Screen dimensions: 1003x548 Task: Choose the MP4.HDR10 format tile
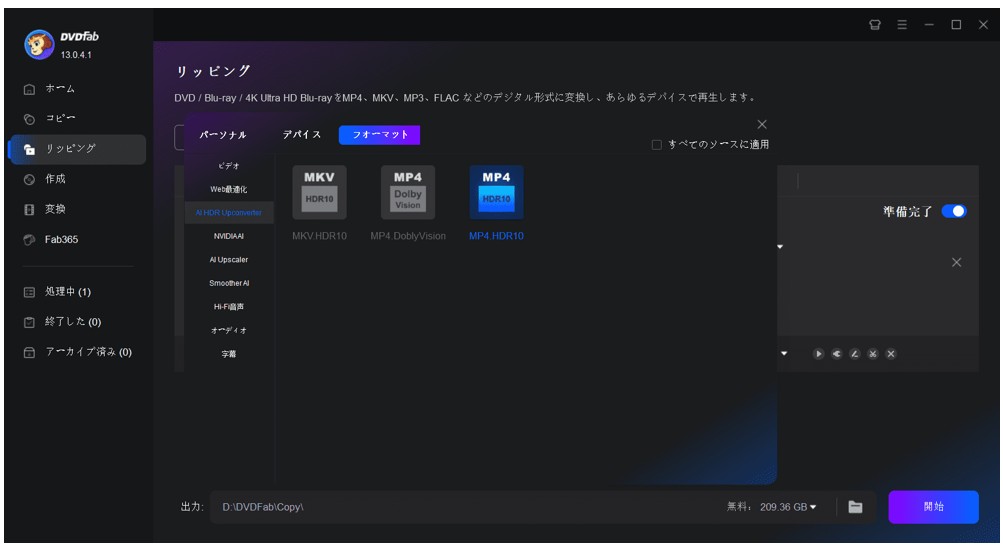pyautogui.click(x=496, y=203)
